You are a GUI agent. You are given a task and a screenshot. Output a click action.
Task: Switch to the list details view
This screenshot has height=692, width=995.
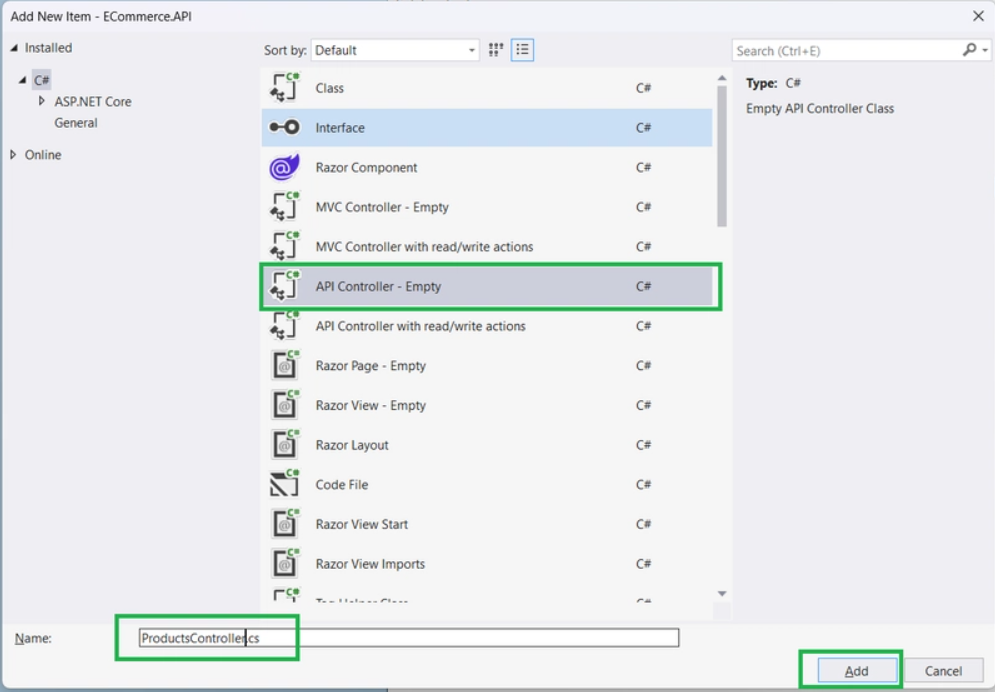click(x=522, y=50)
